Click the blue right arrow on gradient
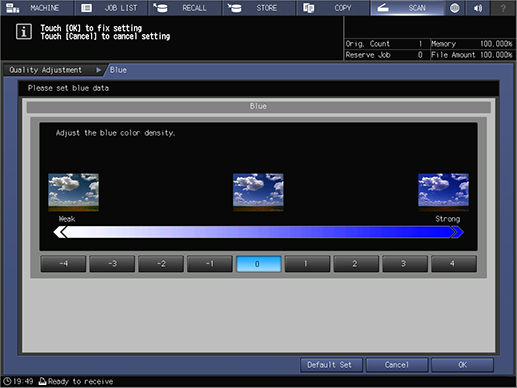Viewport: 517px width, 388px height. (x=457, y=232)
